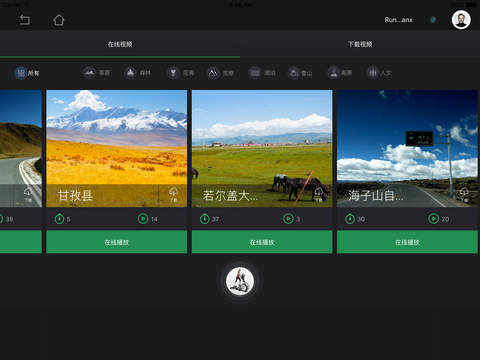
Task: Select the 所有 (all) category filter
Action: (x=27, y=73)
